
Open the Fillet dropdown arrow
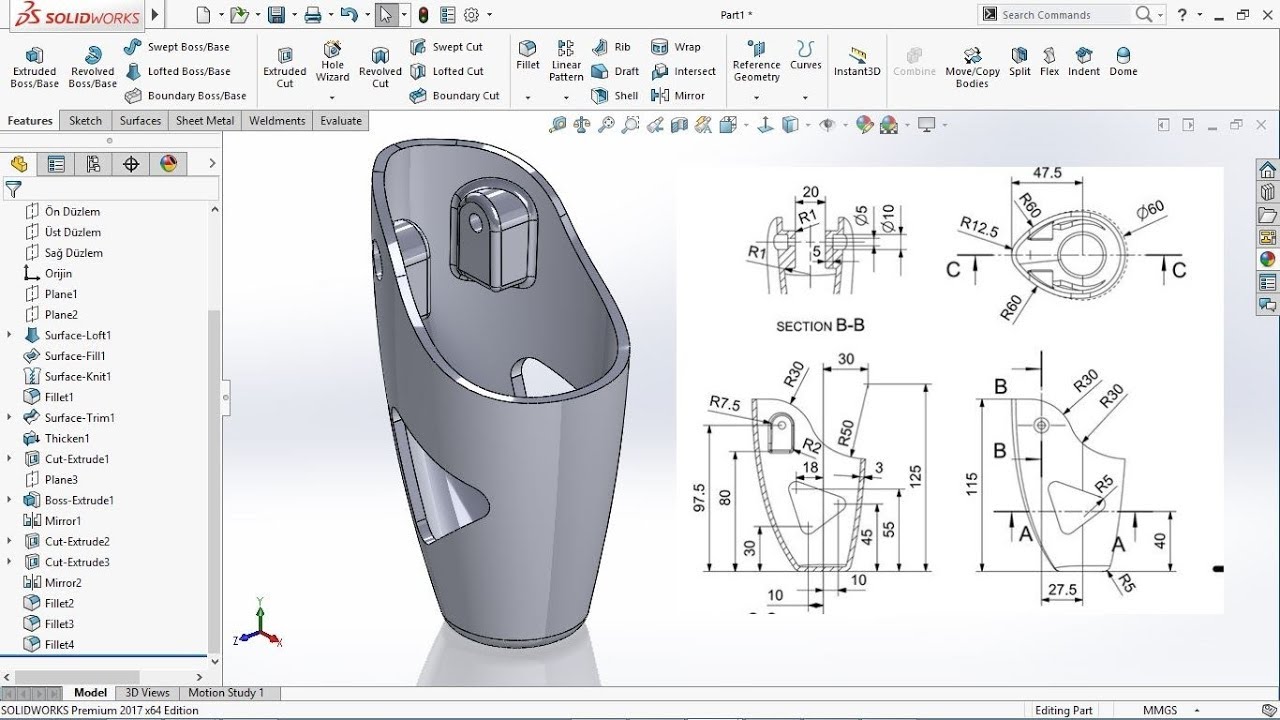(527, 98)
